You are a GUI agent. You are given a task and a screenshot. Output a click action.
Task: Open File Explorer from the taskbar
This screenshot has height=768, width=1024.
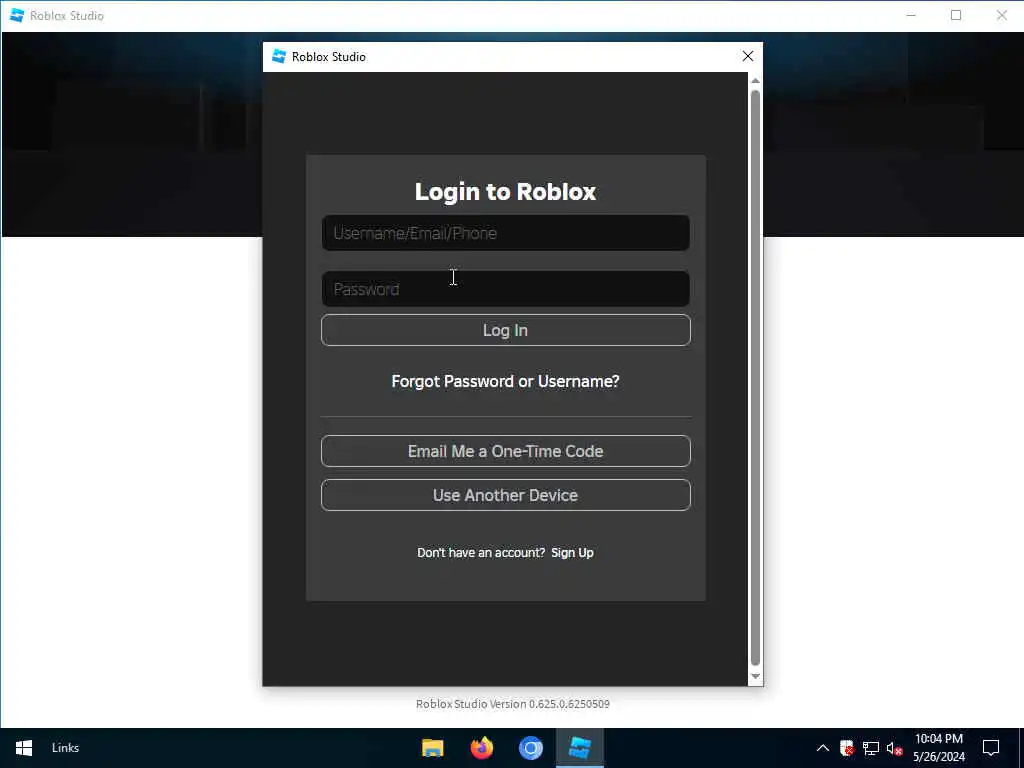click(x=432, y=748)
